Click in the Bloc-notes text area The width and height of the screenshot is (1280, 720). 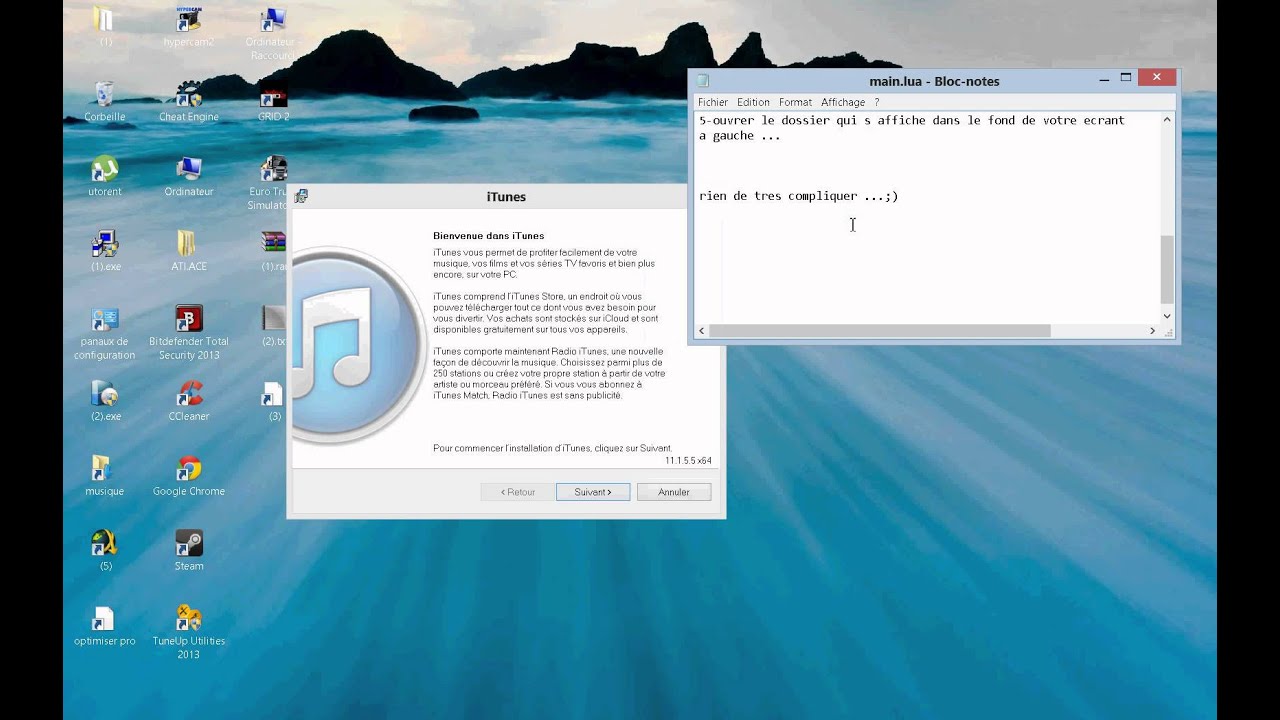point(927,218)
